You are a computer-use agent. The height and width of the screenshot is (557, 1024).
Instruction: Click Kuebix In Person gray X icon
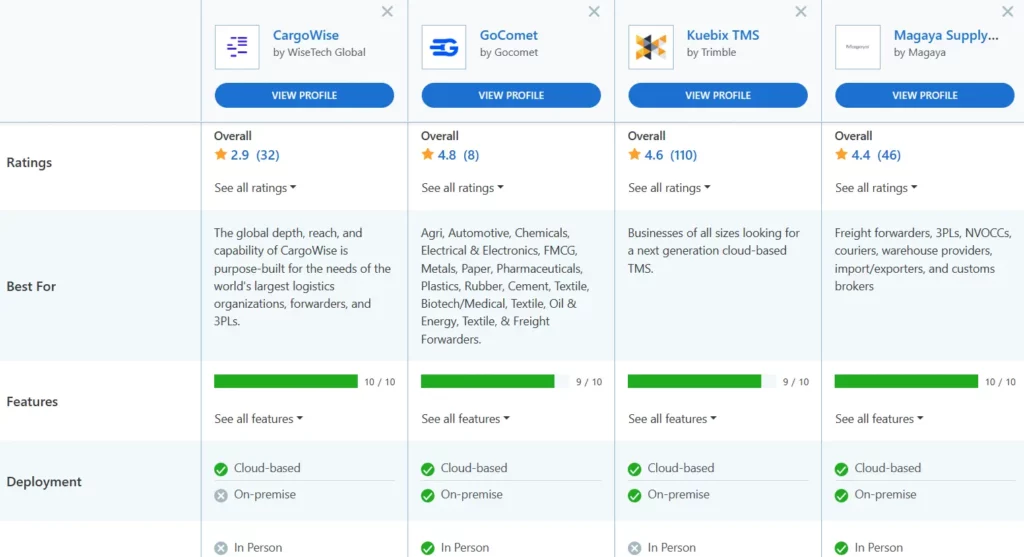[x=634, y=549]
